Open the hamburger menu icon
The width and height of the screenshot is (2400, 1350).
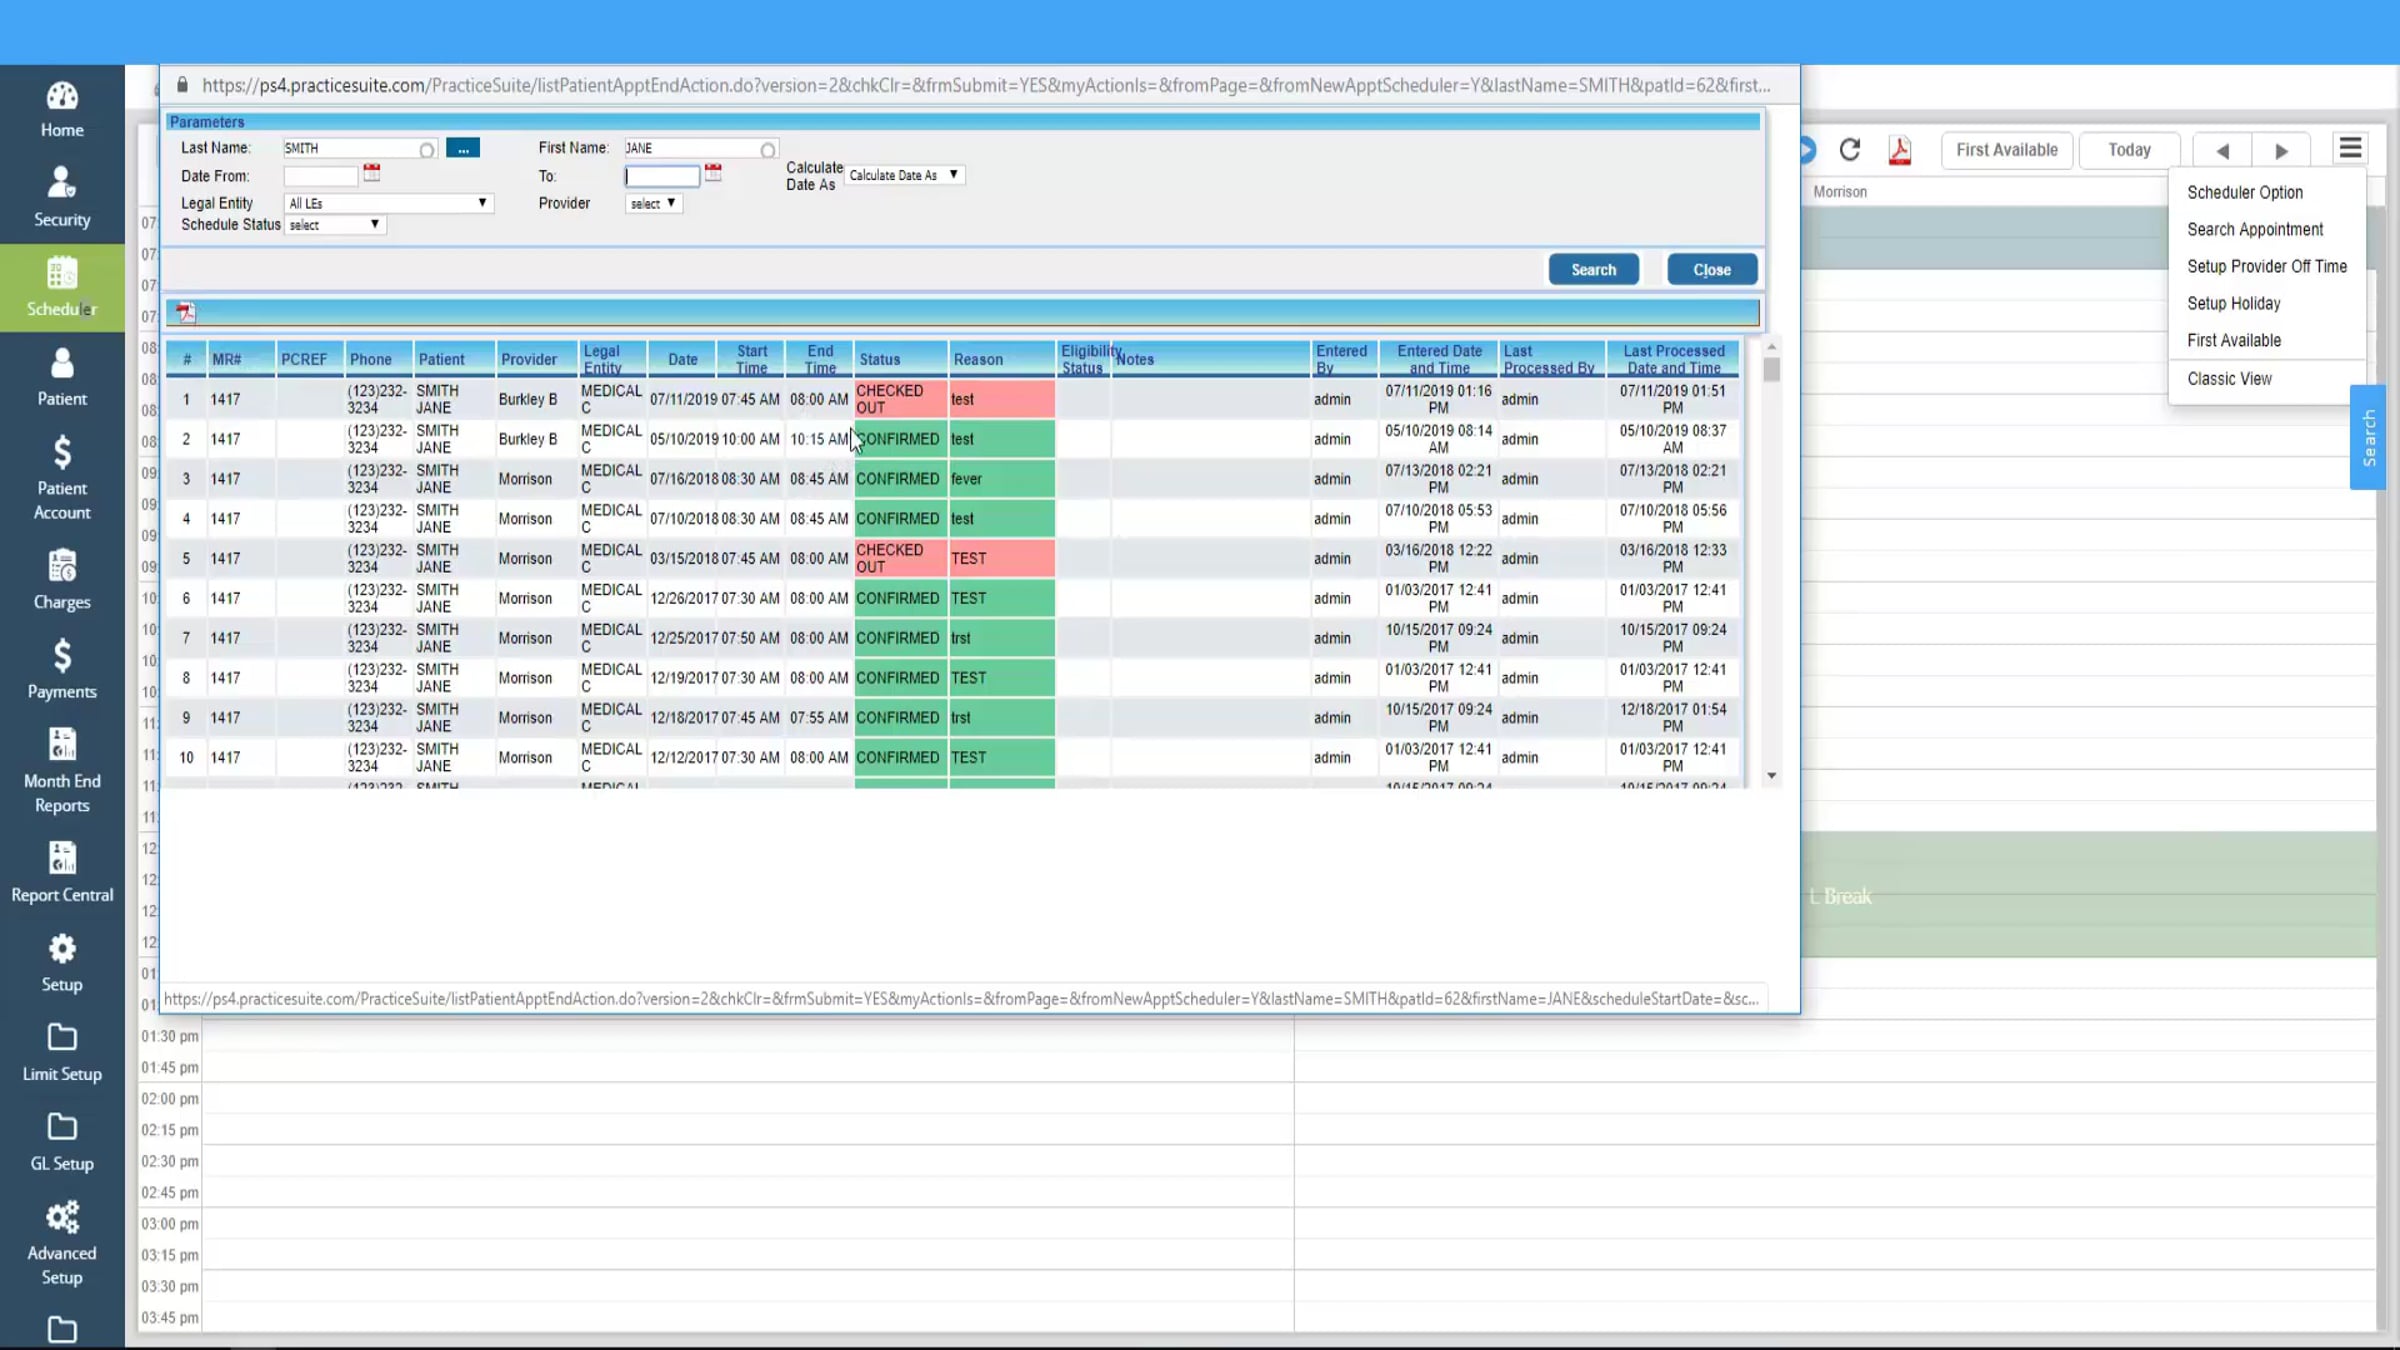[x=2350, y=149]
